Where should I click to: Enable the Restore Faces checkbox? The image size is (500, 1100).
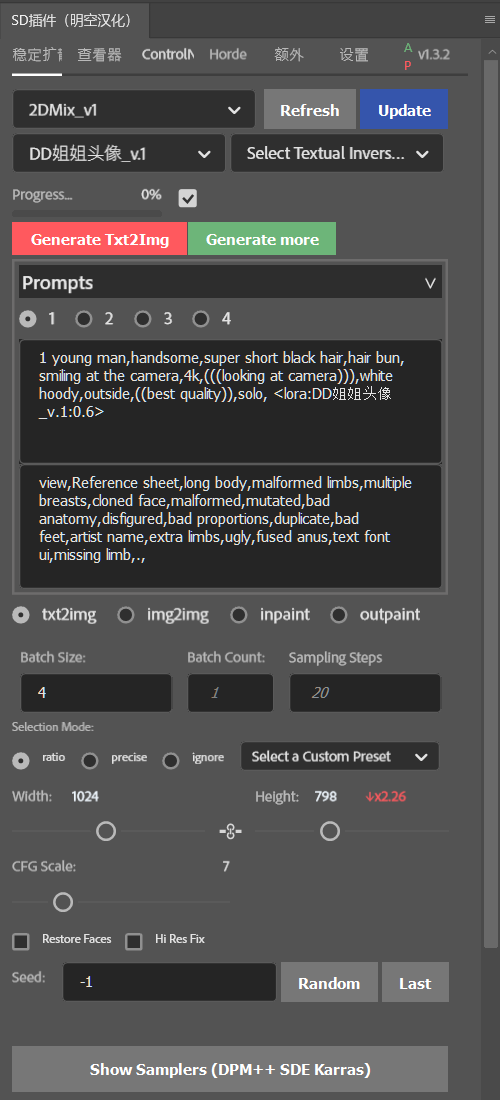click(x=21, y=941)
